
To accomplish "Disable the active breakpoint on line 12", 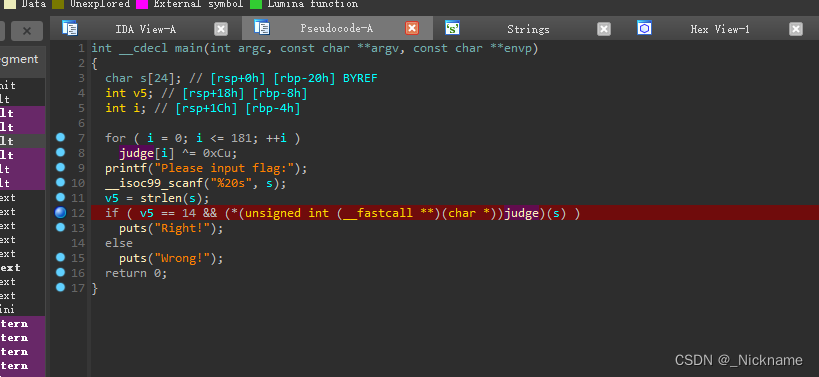I will 61,213.
